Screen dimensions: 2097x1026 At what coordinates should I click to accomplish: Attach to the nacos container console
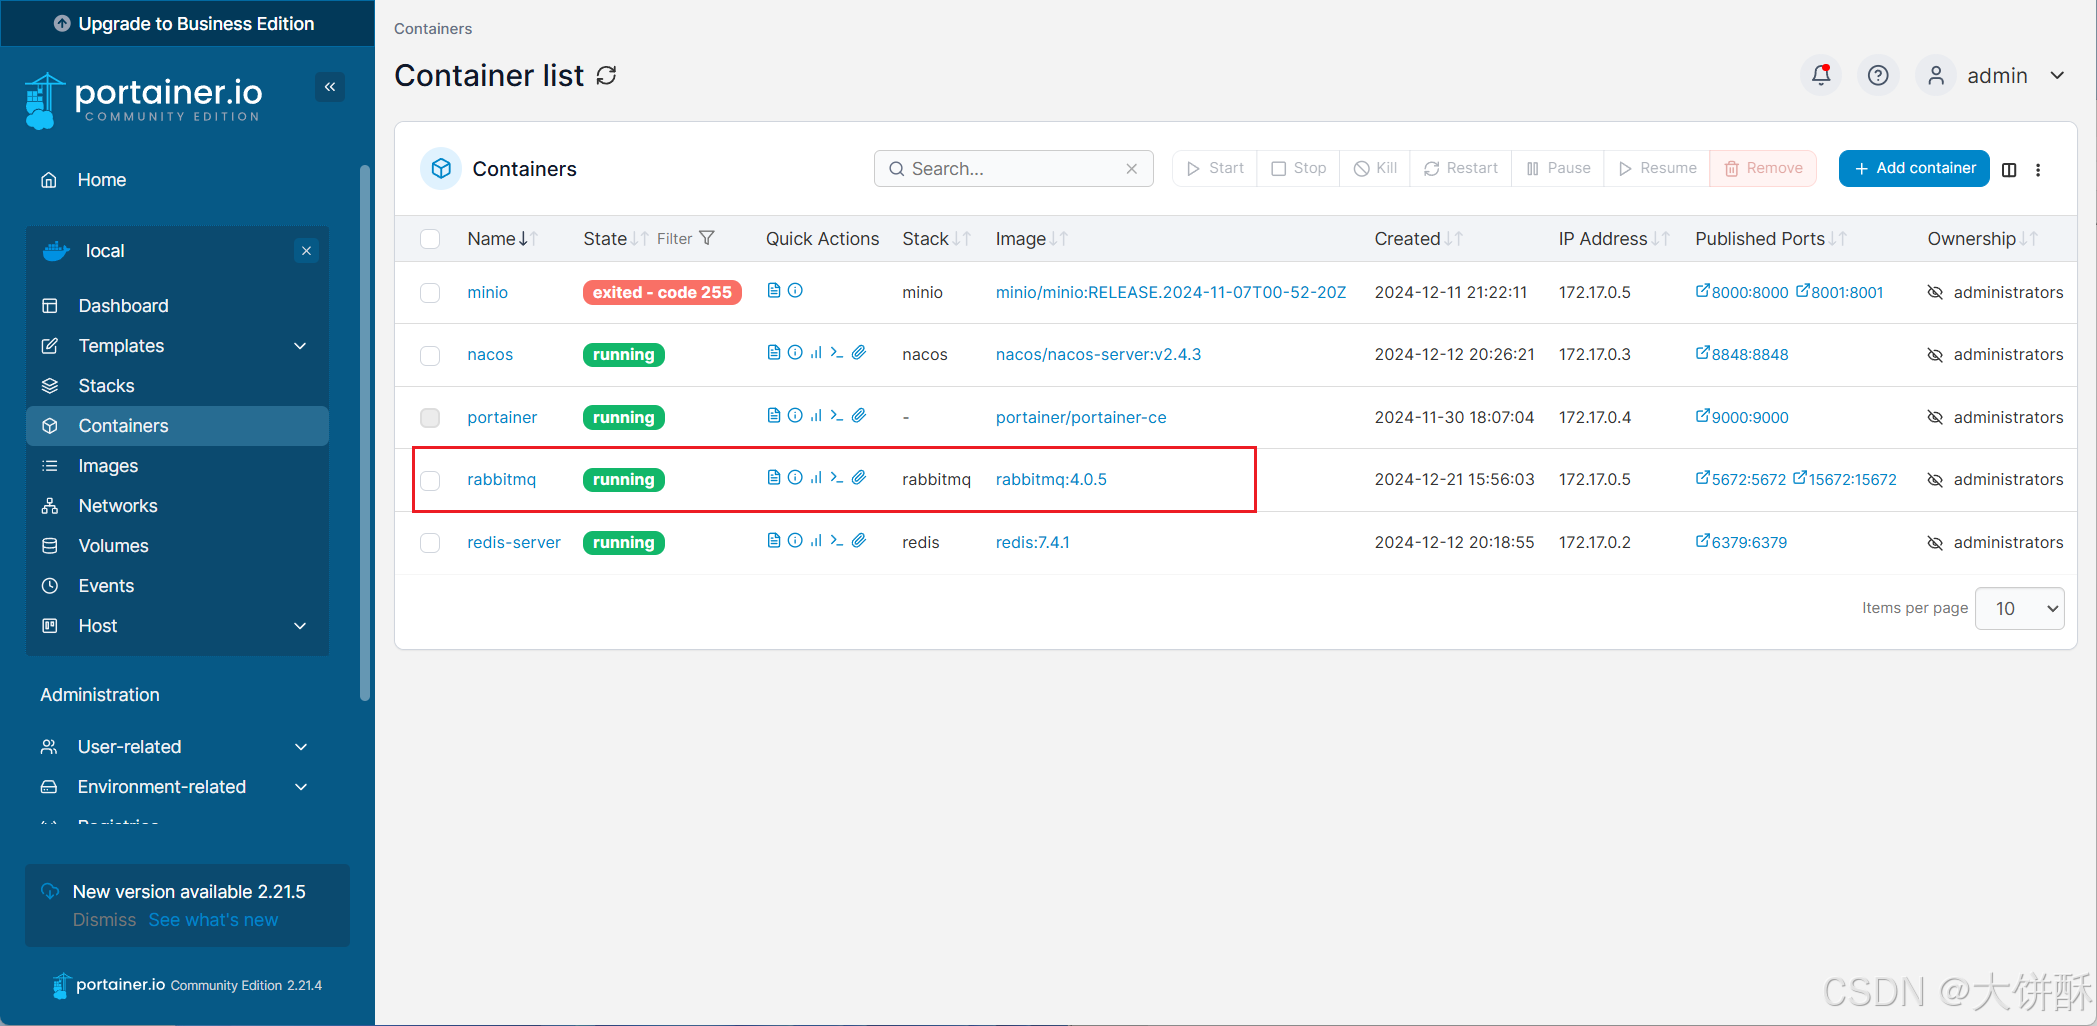click(859, 353)
